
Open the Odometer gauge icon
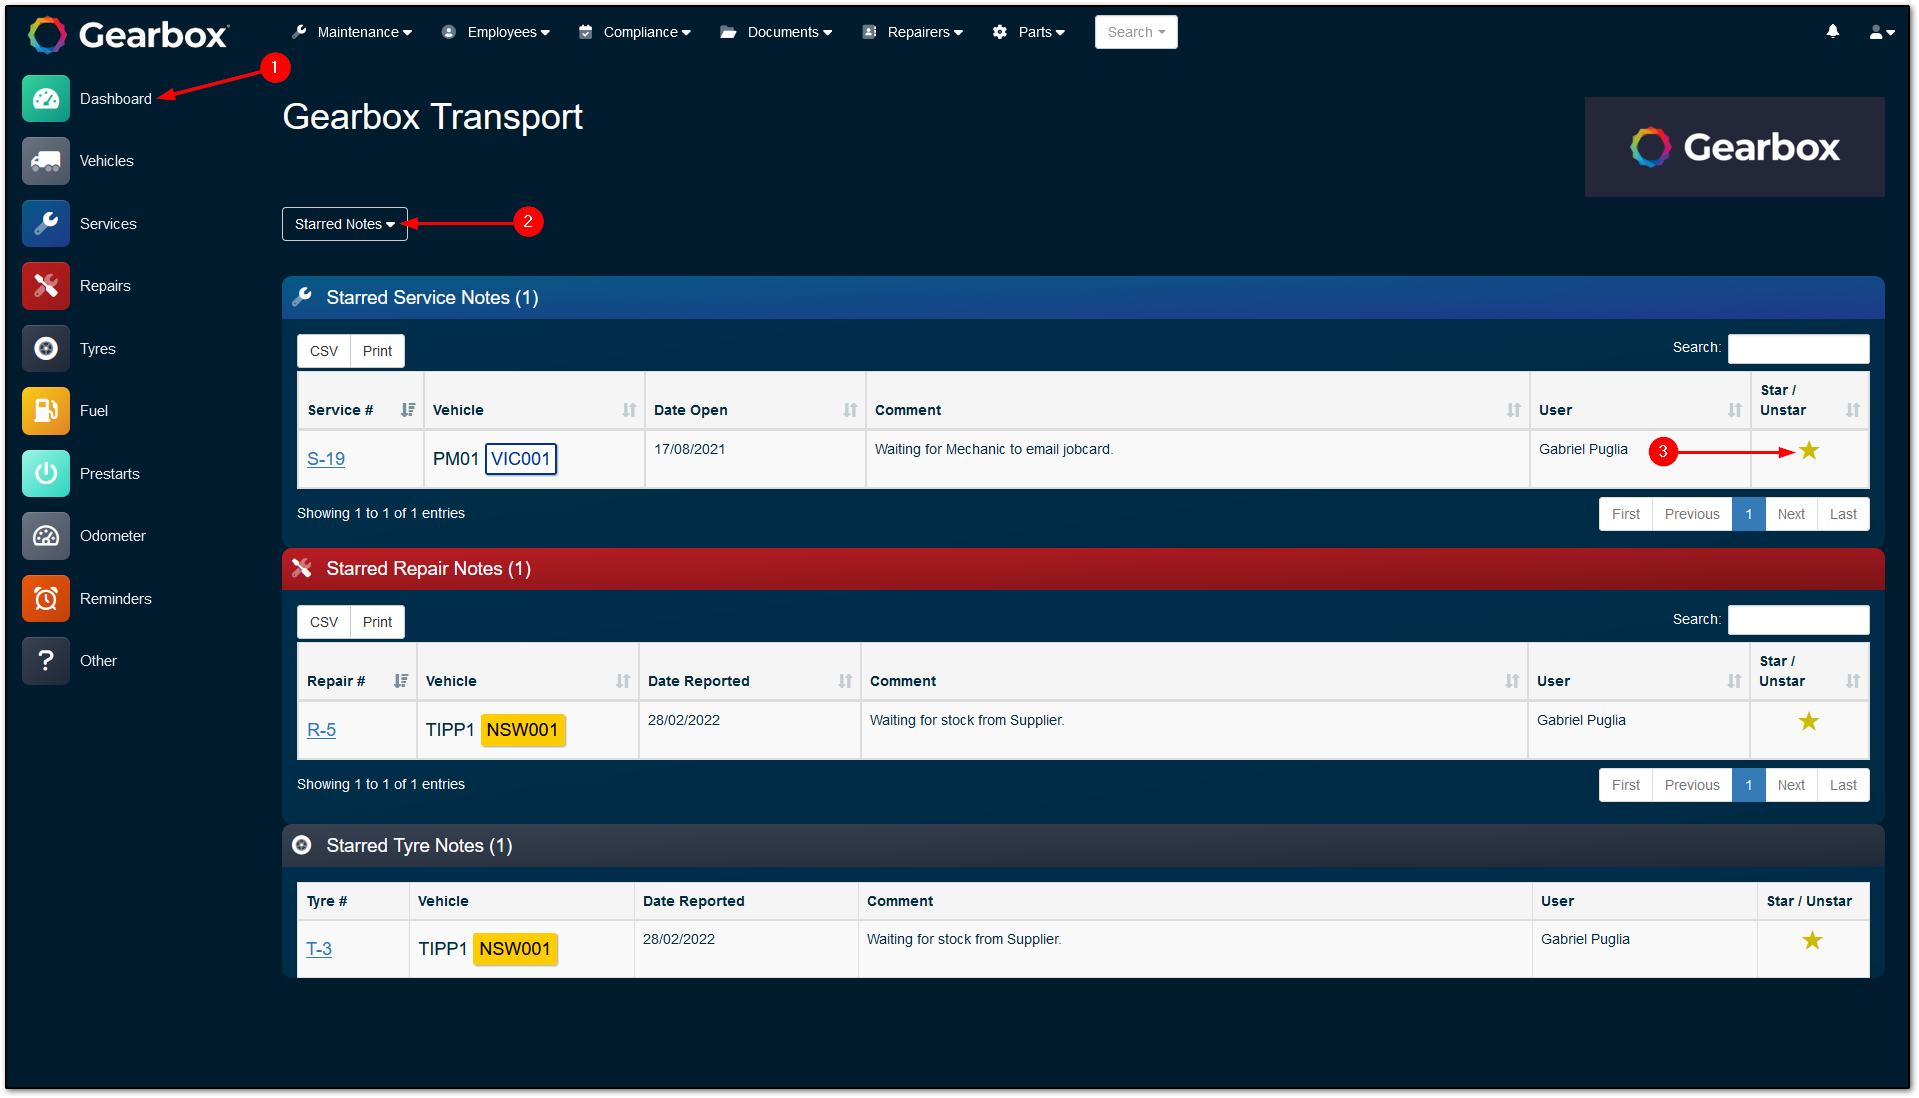point(46,536)
